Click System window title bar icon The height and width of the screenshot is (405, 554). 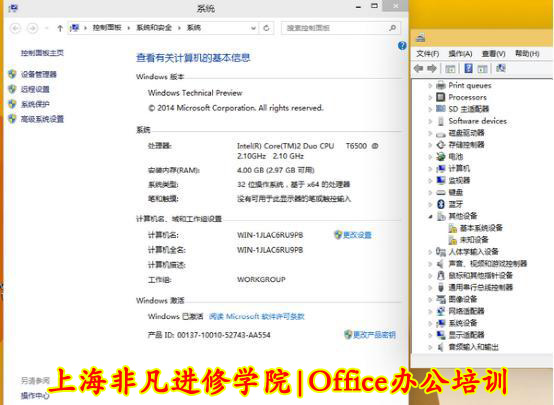pos(13,7)
